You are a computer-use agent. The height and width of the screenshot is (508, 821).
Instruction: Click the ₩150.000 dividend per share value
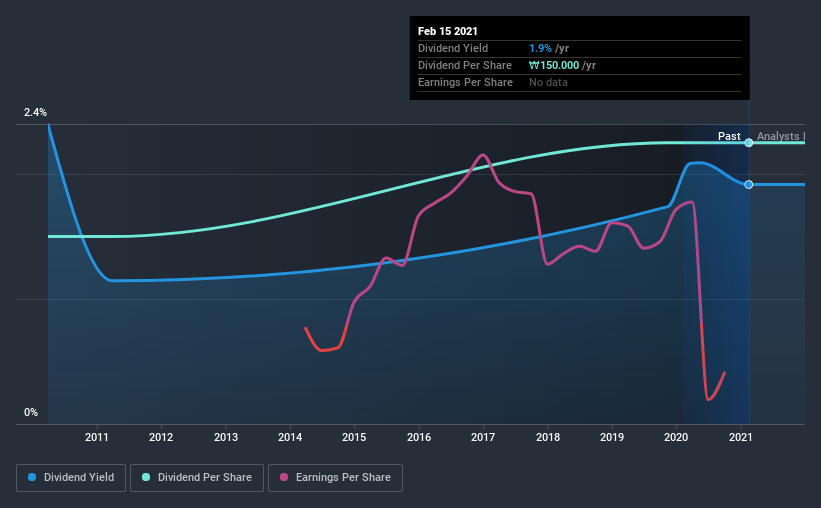(554, 65)
